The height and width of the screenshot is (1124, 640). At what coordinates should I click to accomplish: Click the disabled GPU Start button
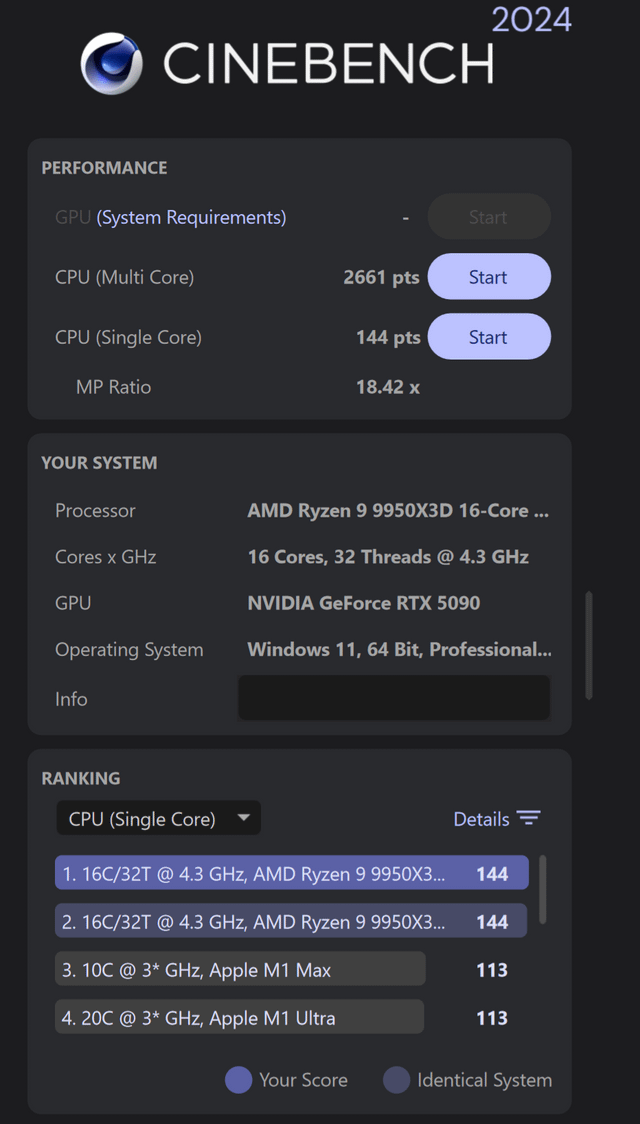489,216
